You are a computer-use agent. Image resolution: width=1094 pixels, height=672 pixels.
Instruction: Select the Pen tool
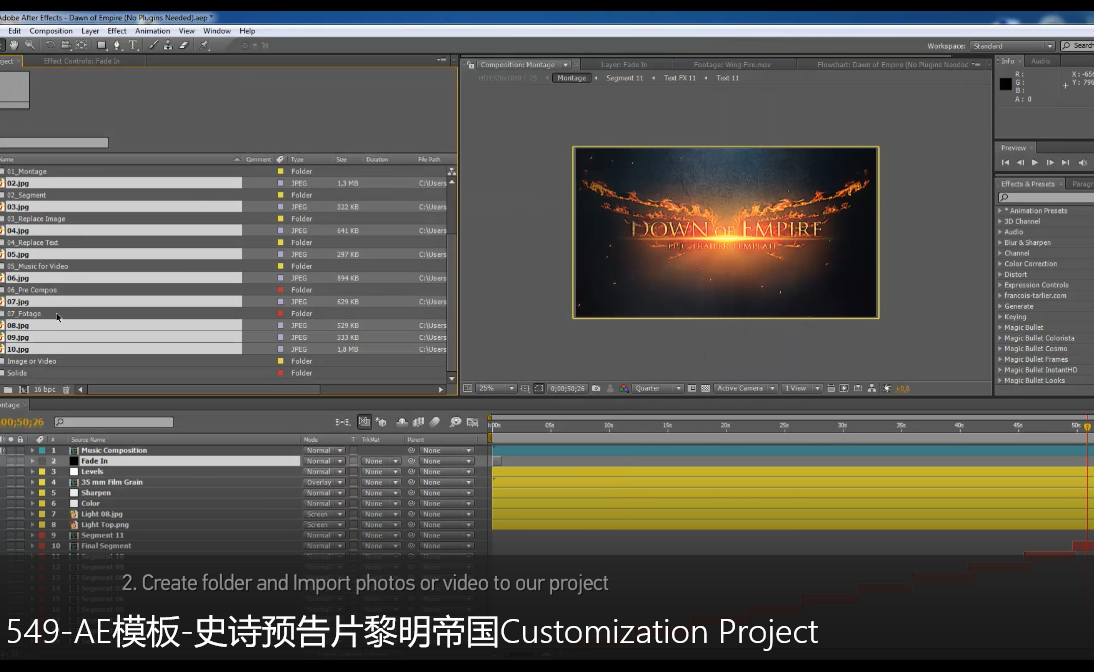(117, 45)
